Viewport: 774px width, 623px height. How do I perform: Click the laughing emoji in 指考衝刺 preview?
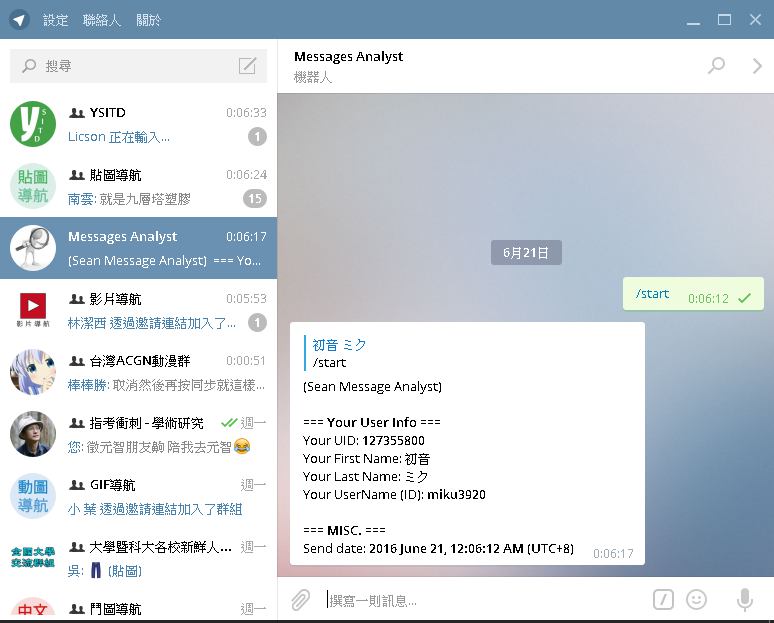242,447
